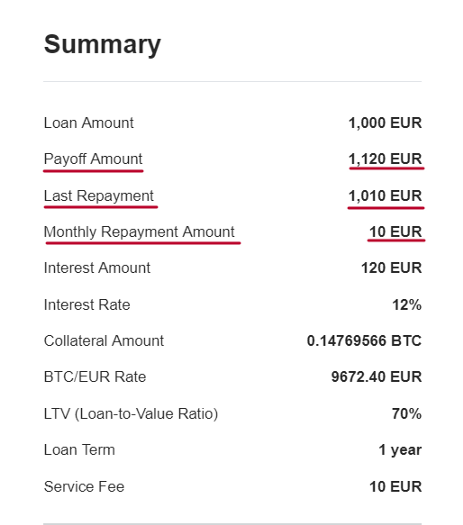
Task: Select the Loan Amount label
Action: coord(89,123)
